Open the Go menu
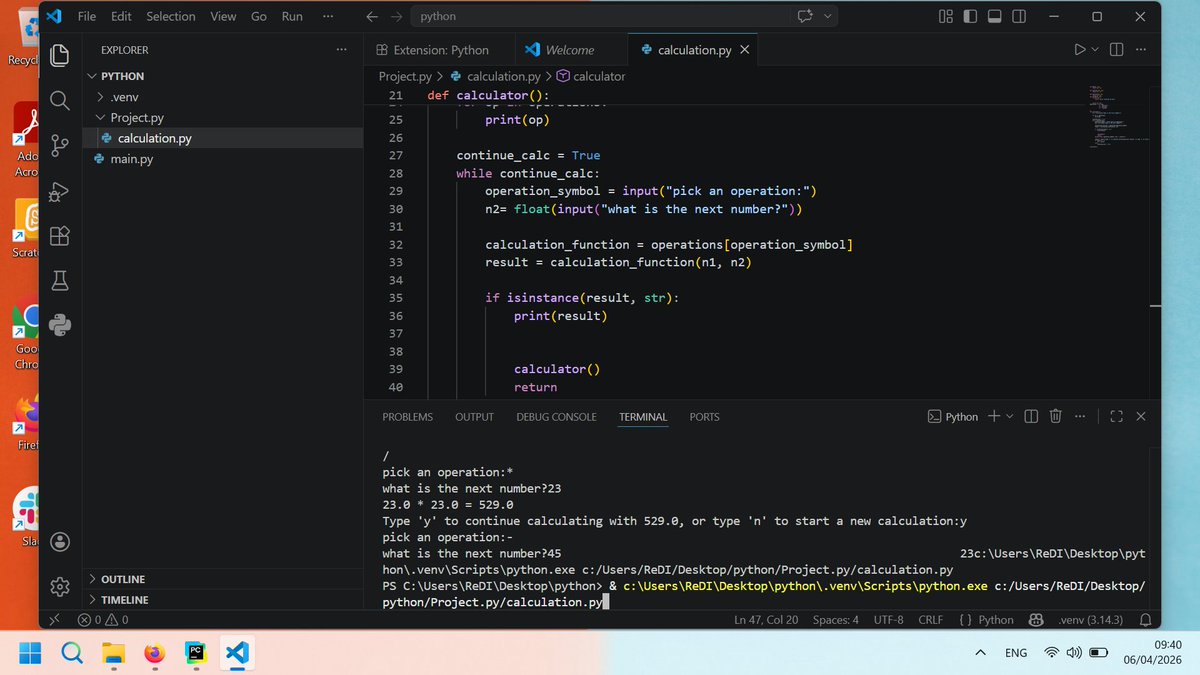Viewport: 1200px width, 675px height. point(259,16)
